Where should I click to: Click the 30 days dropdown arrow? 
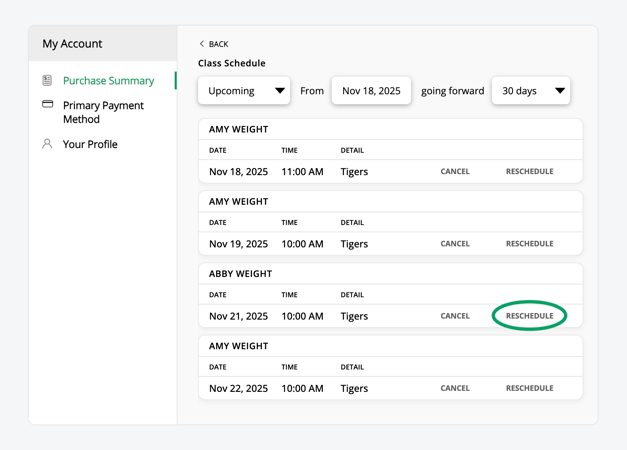pyautogui.click(x=560, y=91)
